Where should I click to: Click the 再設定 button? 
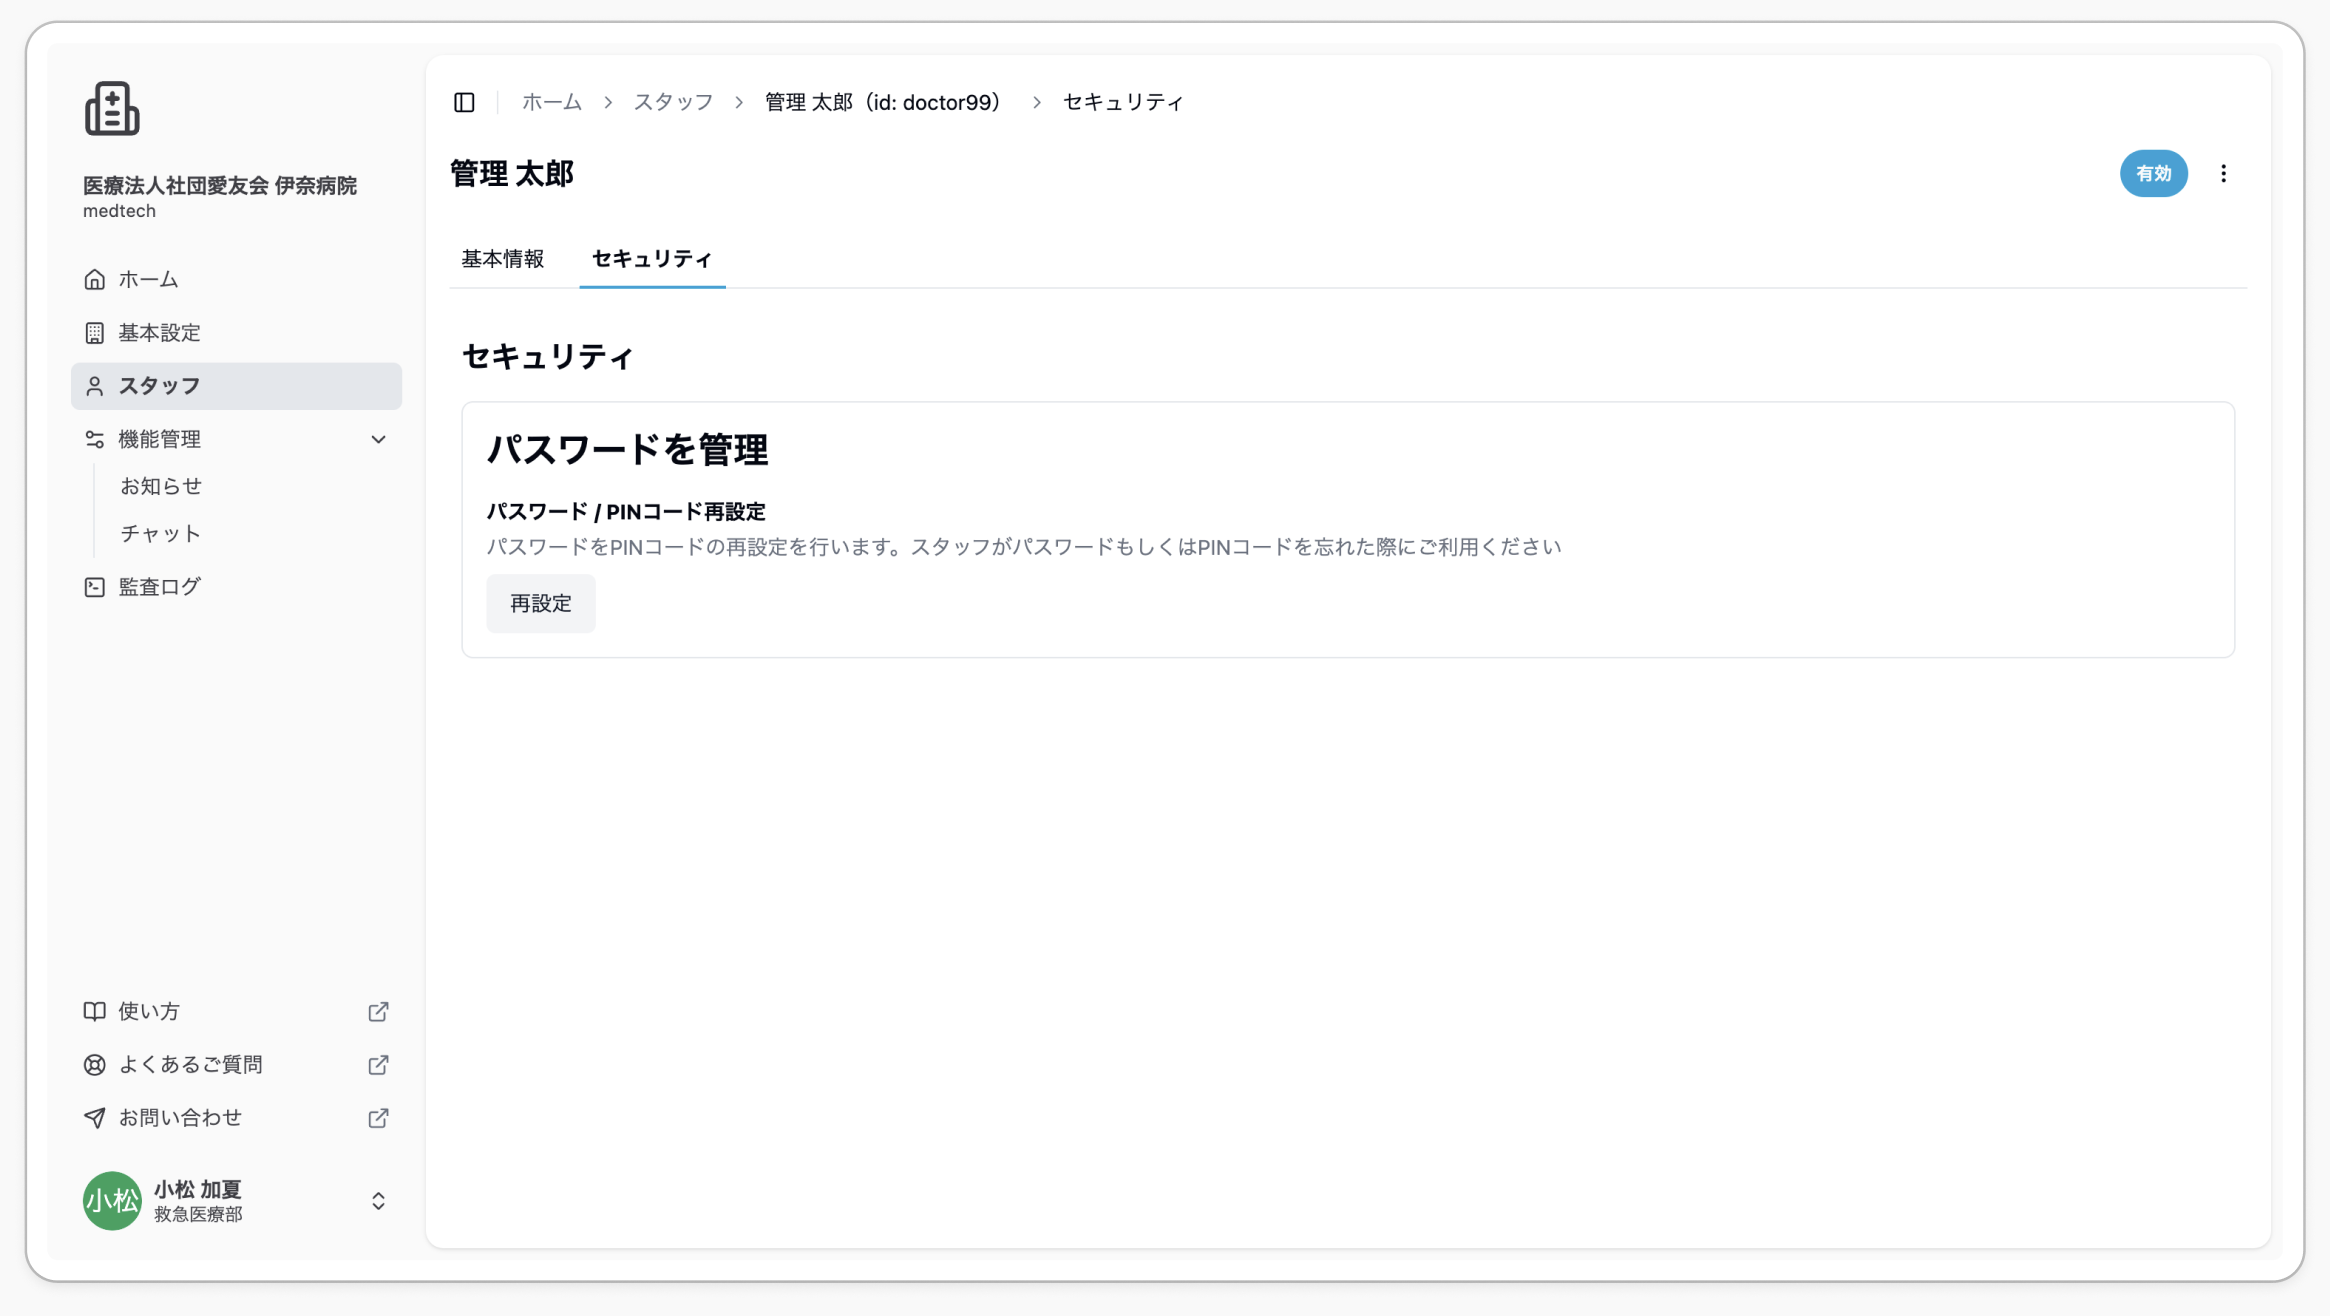[541, 604]
